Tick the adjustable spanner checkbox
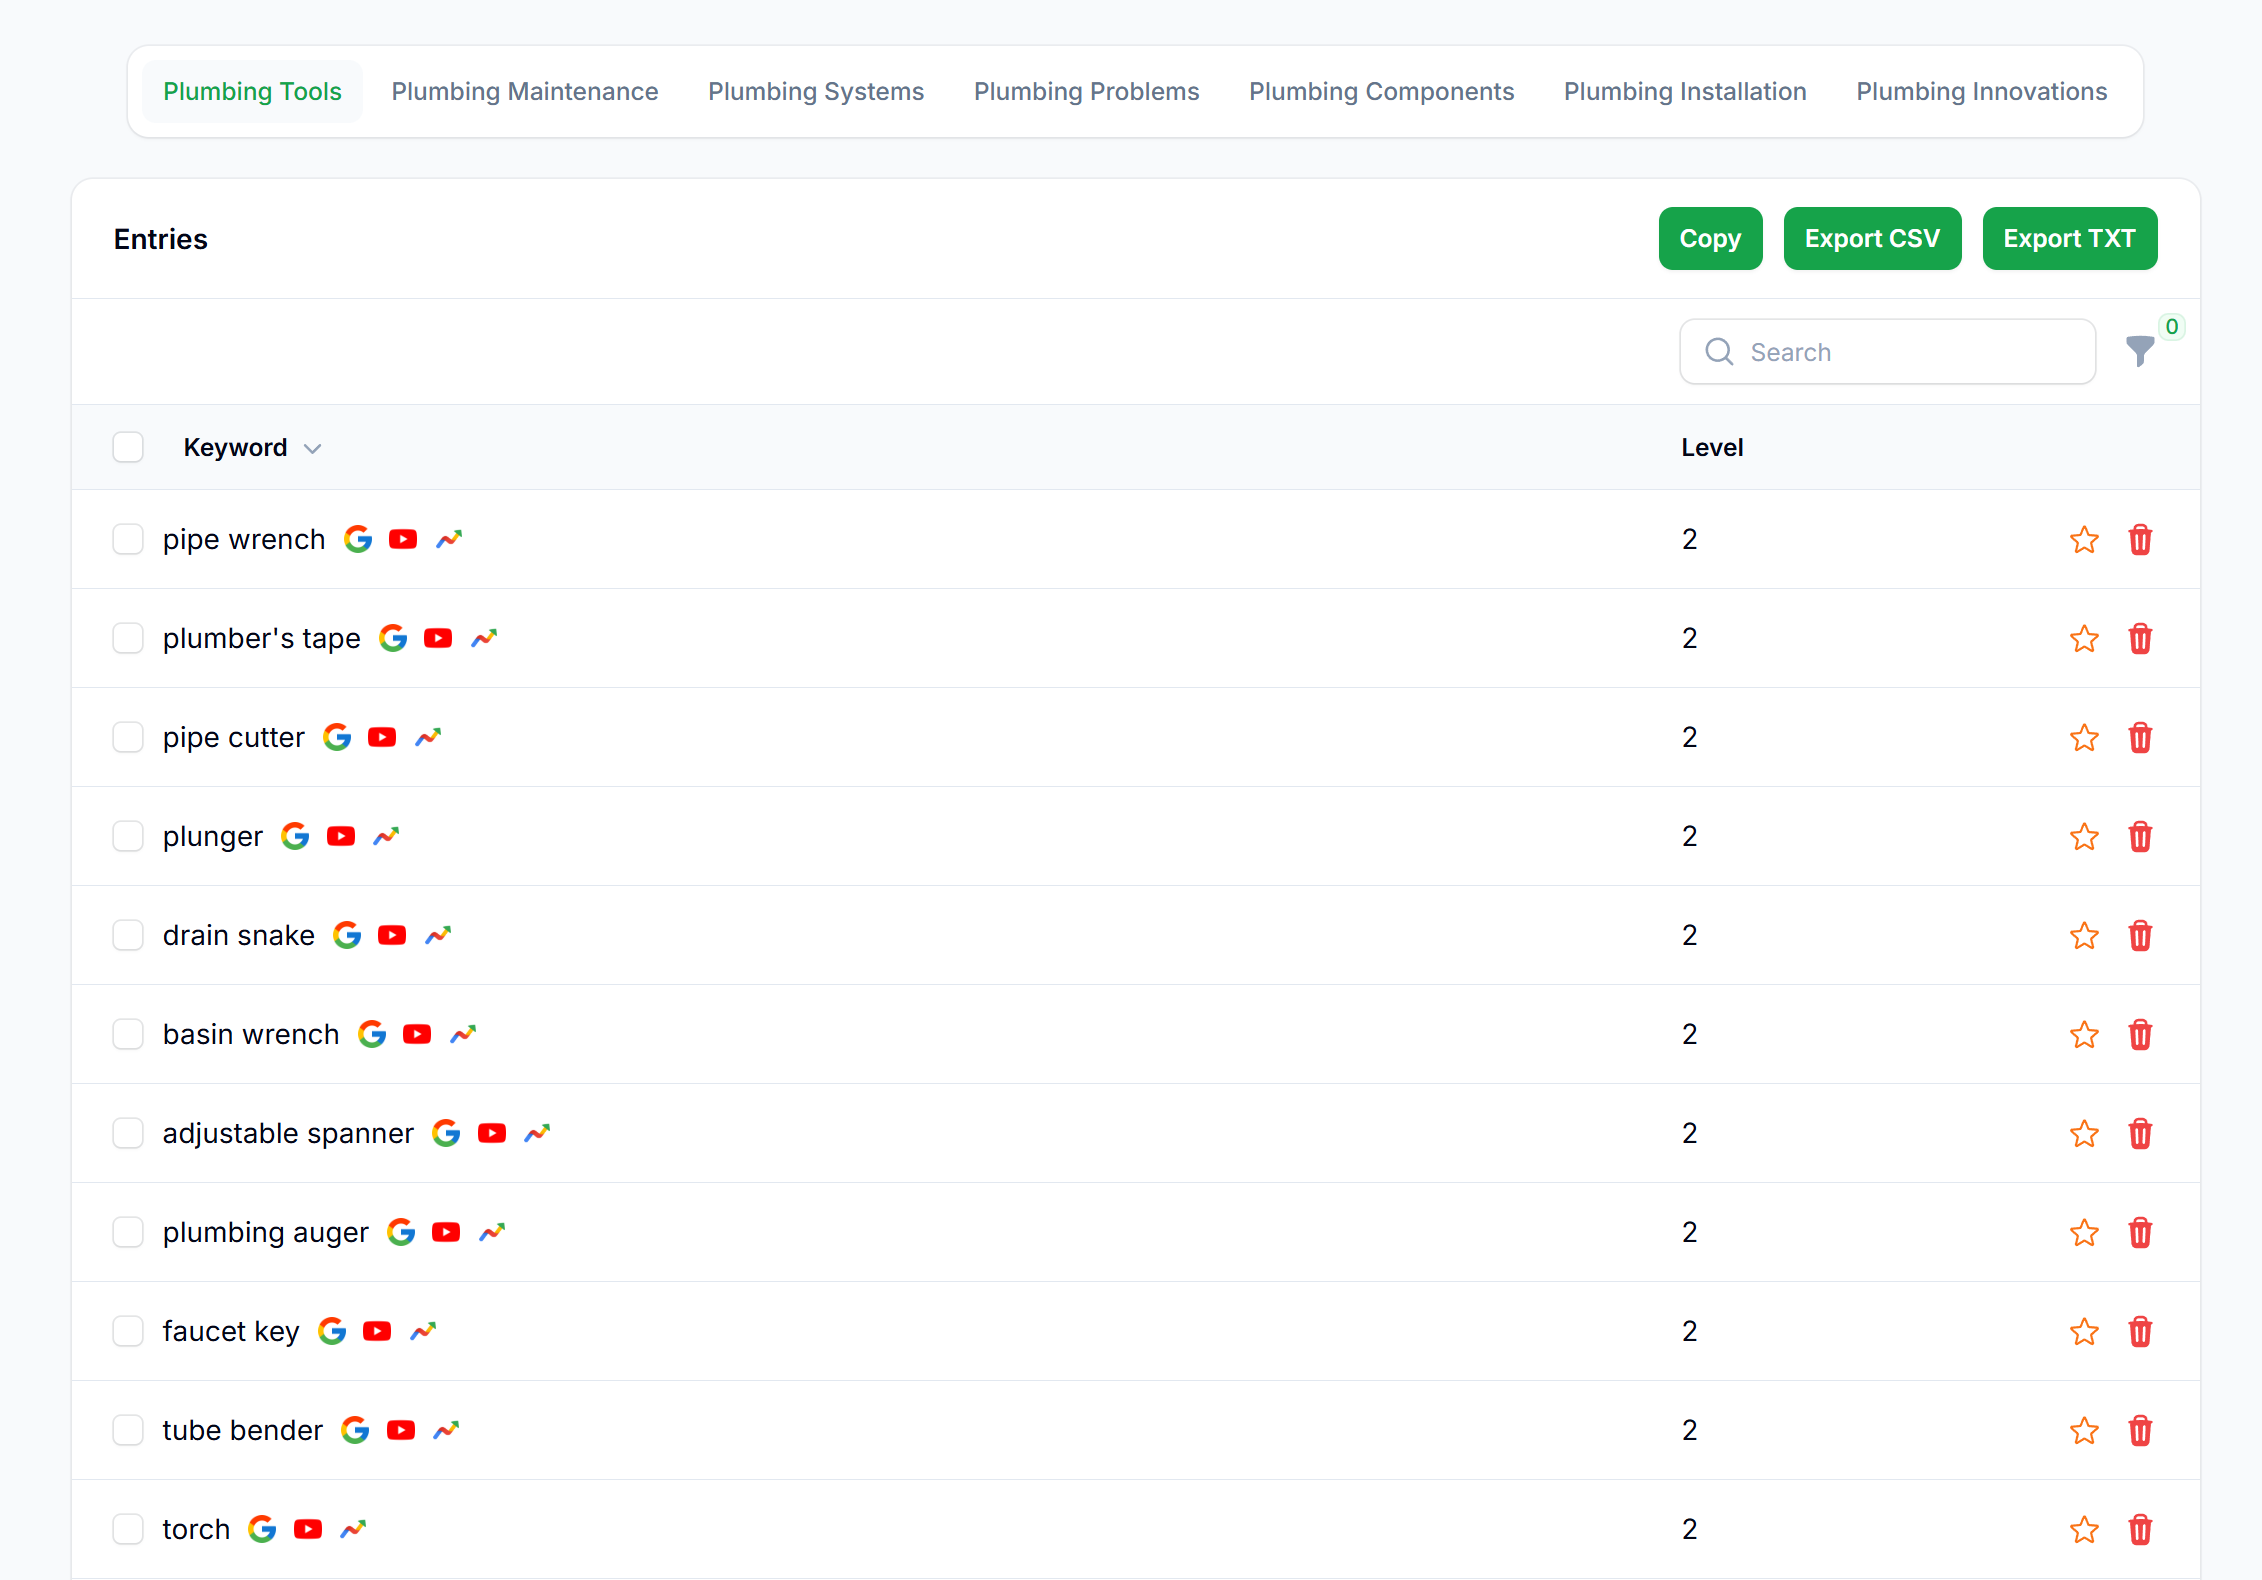Image resolution: width=2262 pixels, height=1580 pixels. [x=128, y=1133]
